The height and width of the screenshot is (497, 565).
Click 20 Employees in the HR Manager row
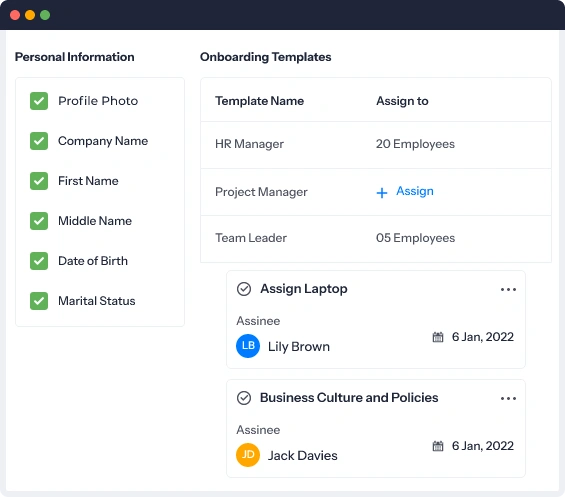[415, 144]
